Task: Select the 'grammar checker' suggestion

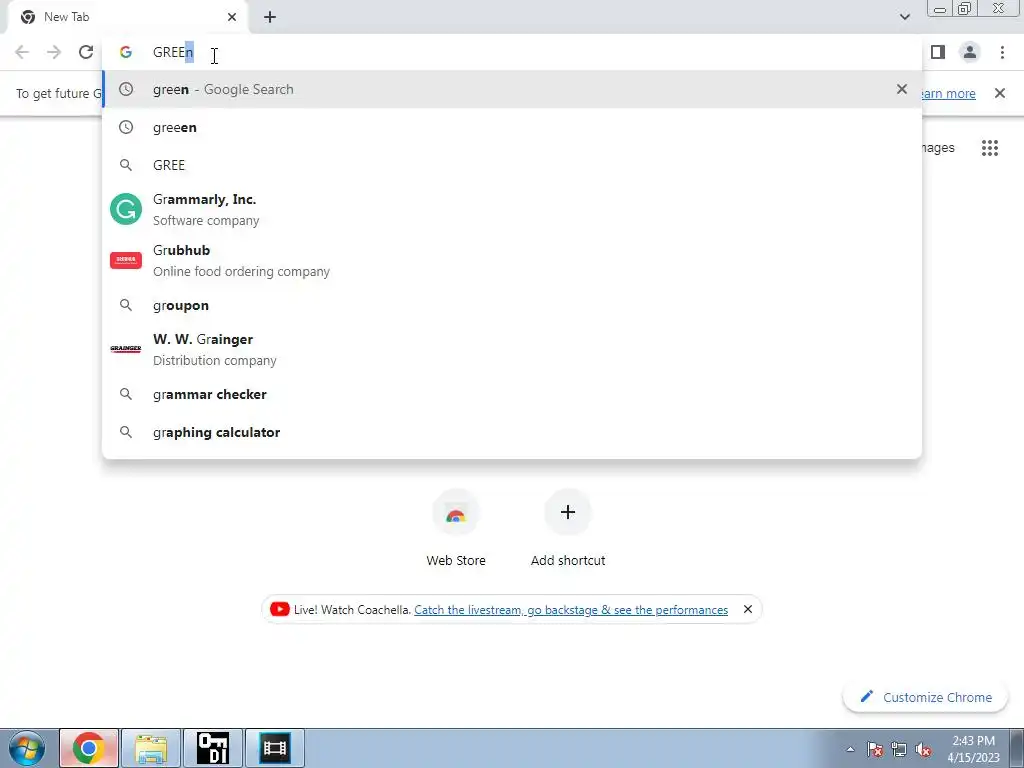Action: pyautogui.click(x=512, y=394)
